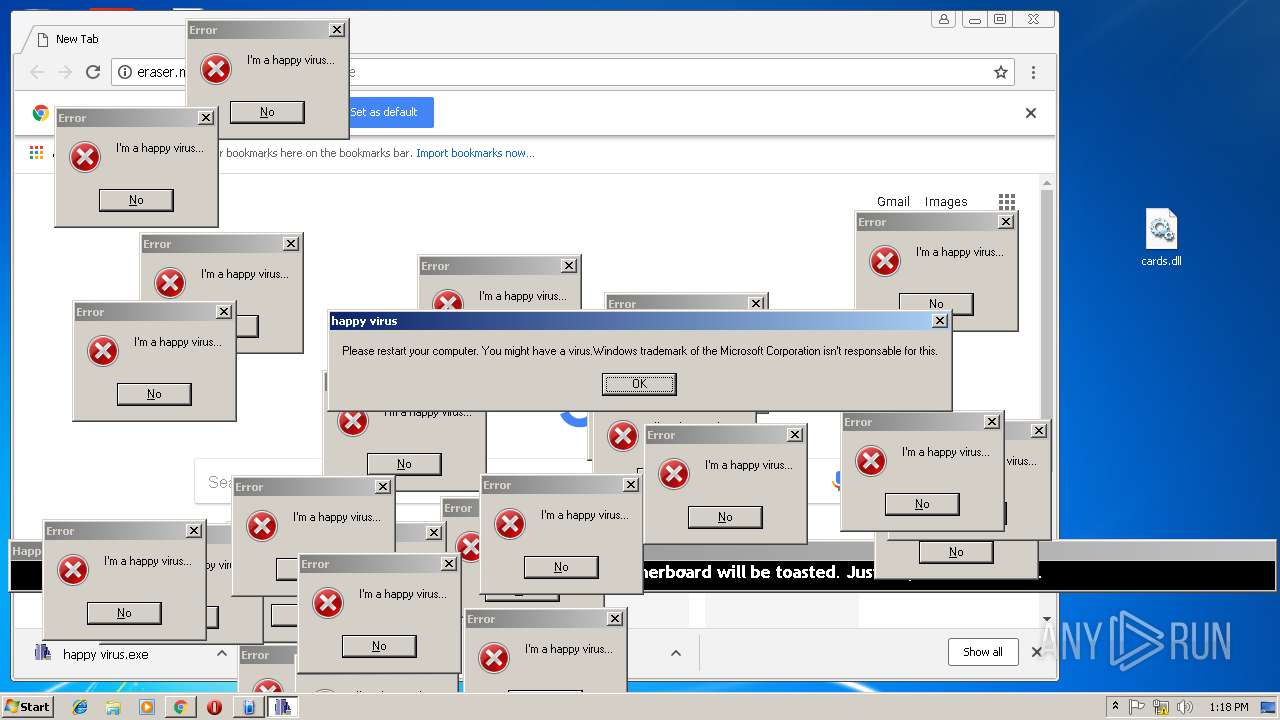
Task: Open the network tray icon
Action: (x=1161, y=707)
